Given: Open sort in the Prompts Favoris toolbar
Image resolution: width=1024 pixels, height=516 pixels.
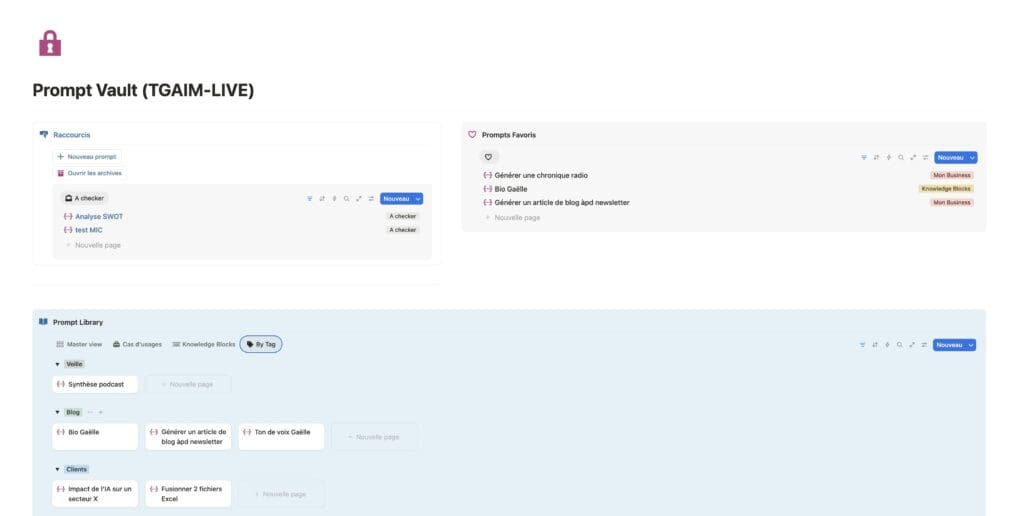Looking at the screenshot, I should 876,157.
